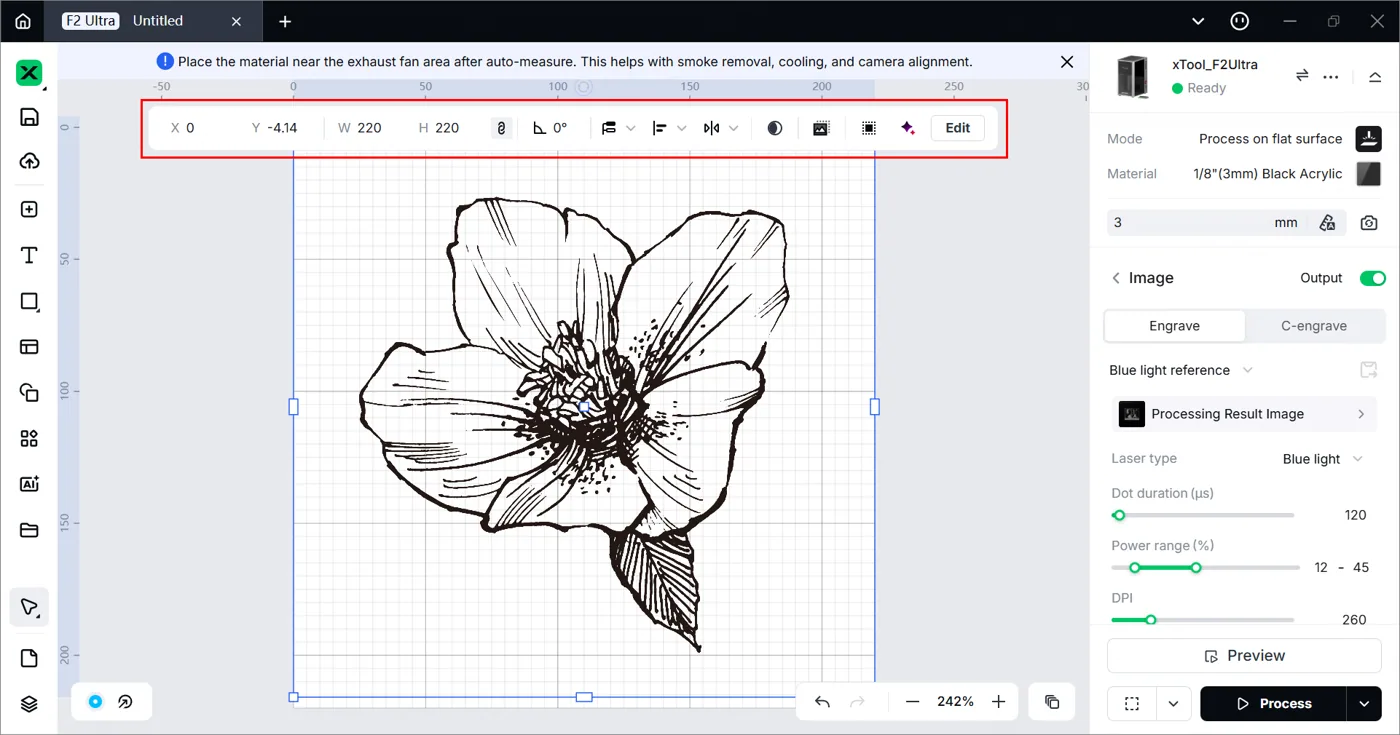Click the camera icon beside thickness field
This screenshot has height=735, width=1400.
(1369, 223)
